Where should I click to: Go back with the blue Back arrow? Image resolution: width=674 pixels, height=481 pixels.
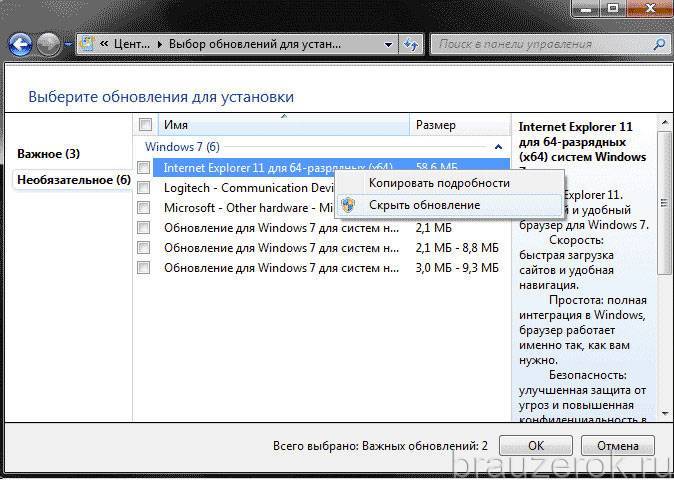20,44
